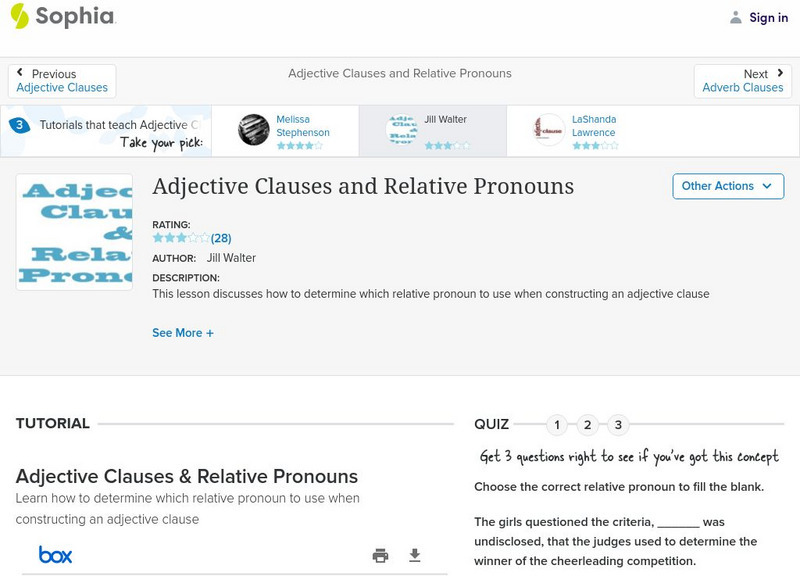
Task: Open the Other Actions dropdown
Action: tap(727, 186)
